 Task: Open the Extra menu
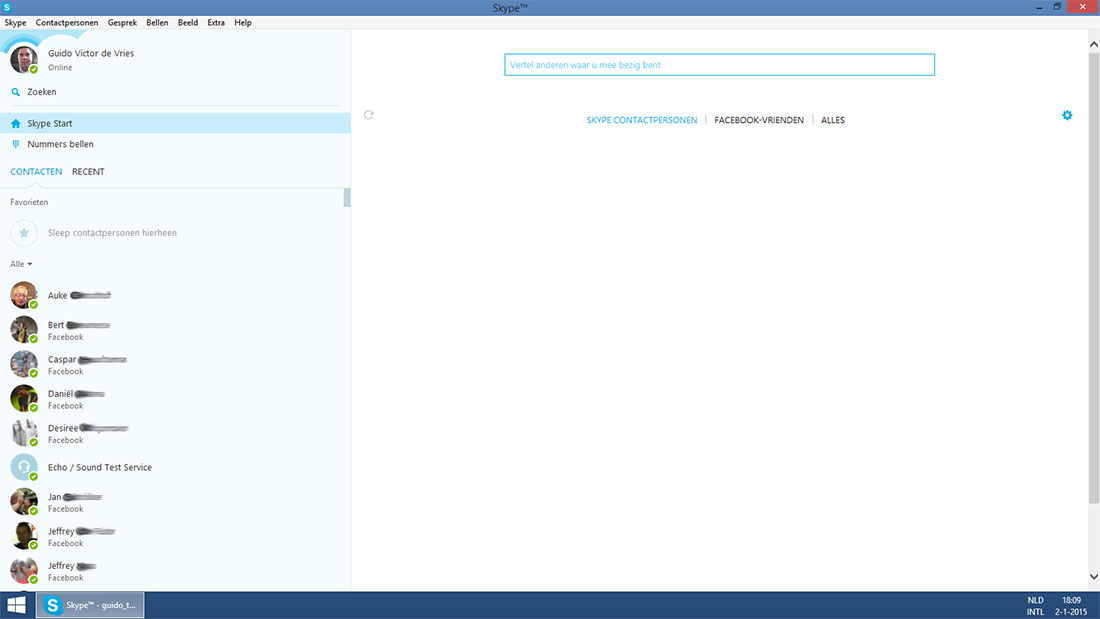pos(216,22)
